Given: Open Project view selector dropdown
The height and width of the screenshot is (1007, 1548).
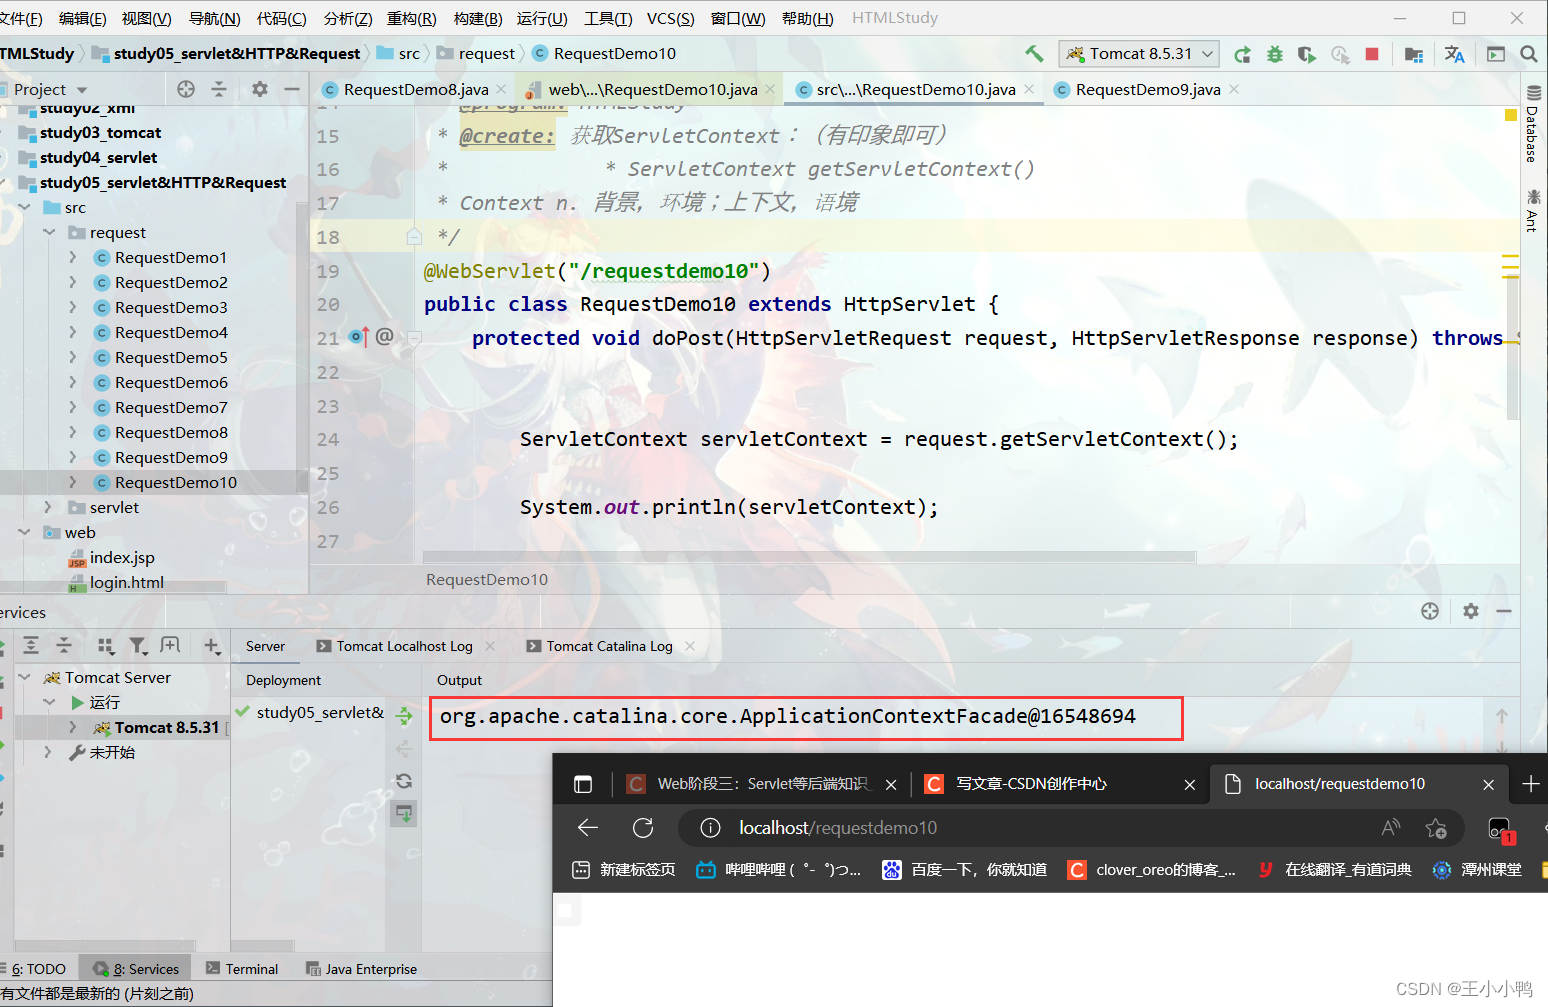Looking at the screenshot, I should coord(50,89).
